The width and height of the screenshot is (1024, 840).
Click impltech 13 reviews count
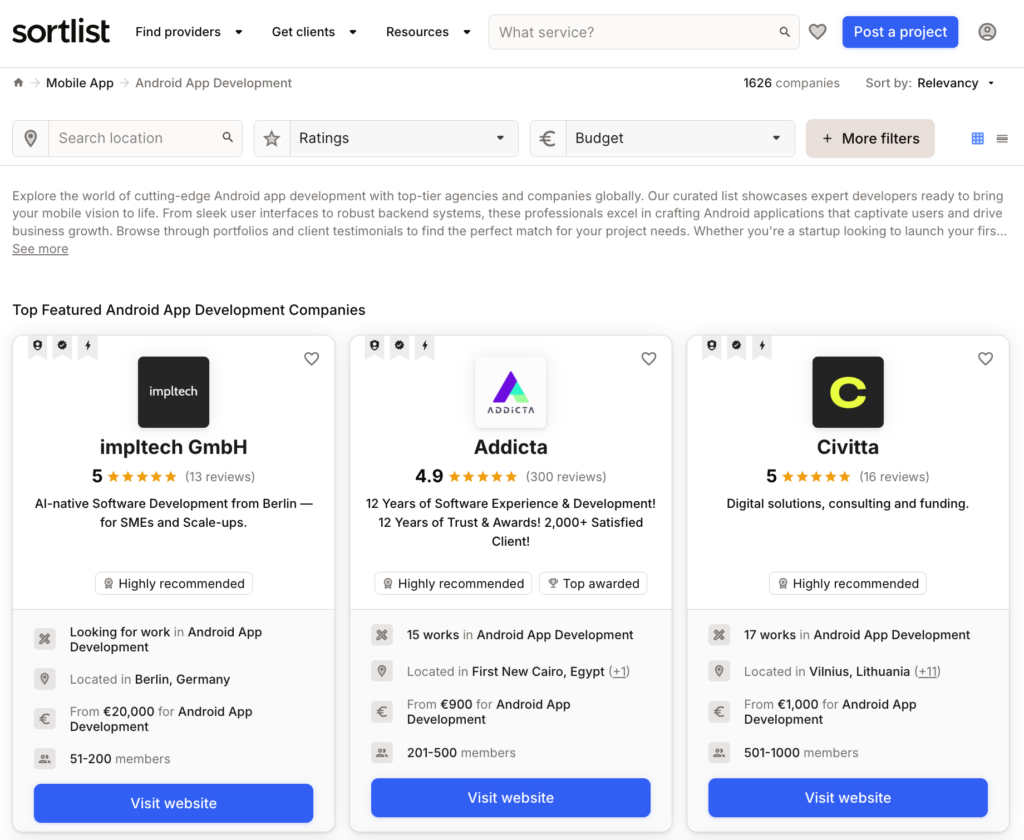(x=220, y=477)
